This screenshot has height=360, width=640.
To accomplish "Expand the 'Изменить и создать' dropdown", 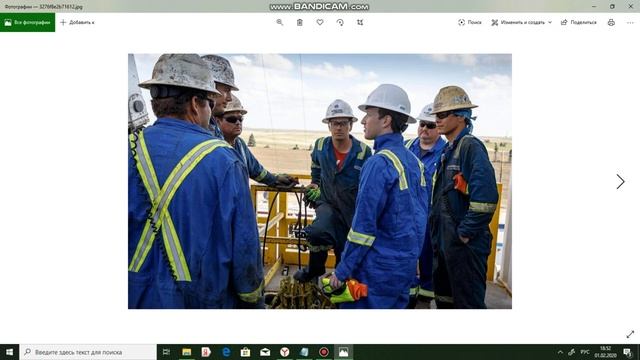I will [522, 22].
